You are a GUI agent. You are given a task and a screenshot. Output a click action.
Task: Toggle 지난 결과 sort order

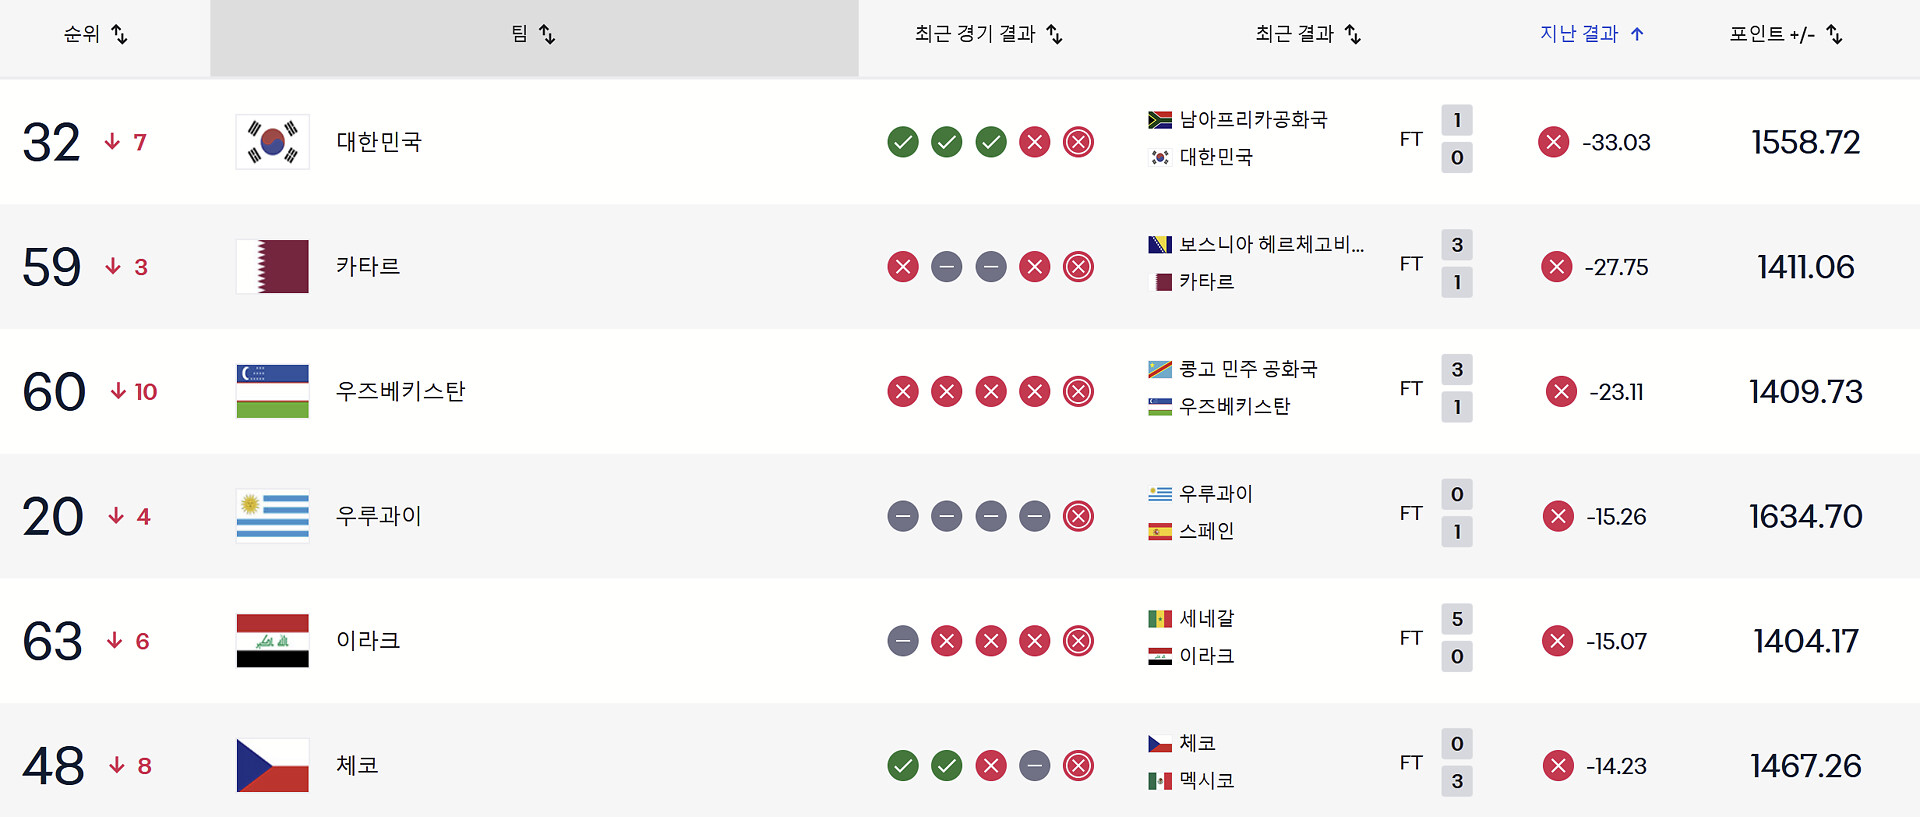pyautogui.click(x=1592, y=34)
